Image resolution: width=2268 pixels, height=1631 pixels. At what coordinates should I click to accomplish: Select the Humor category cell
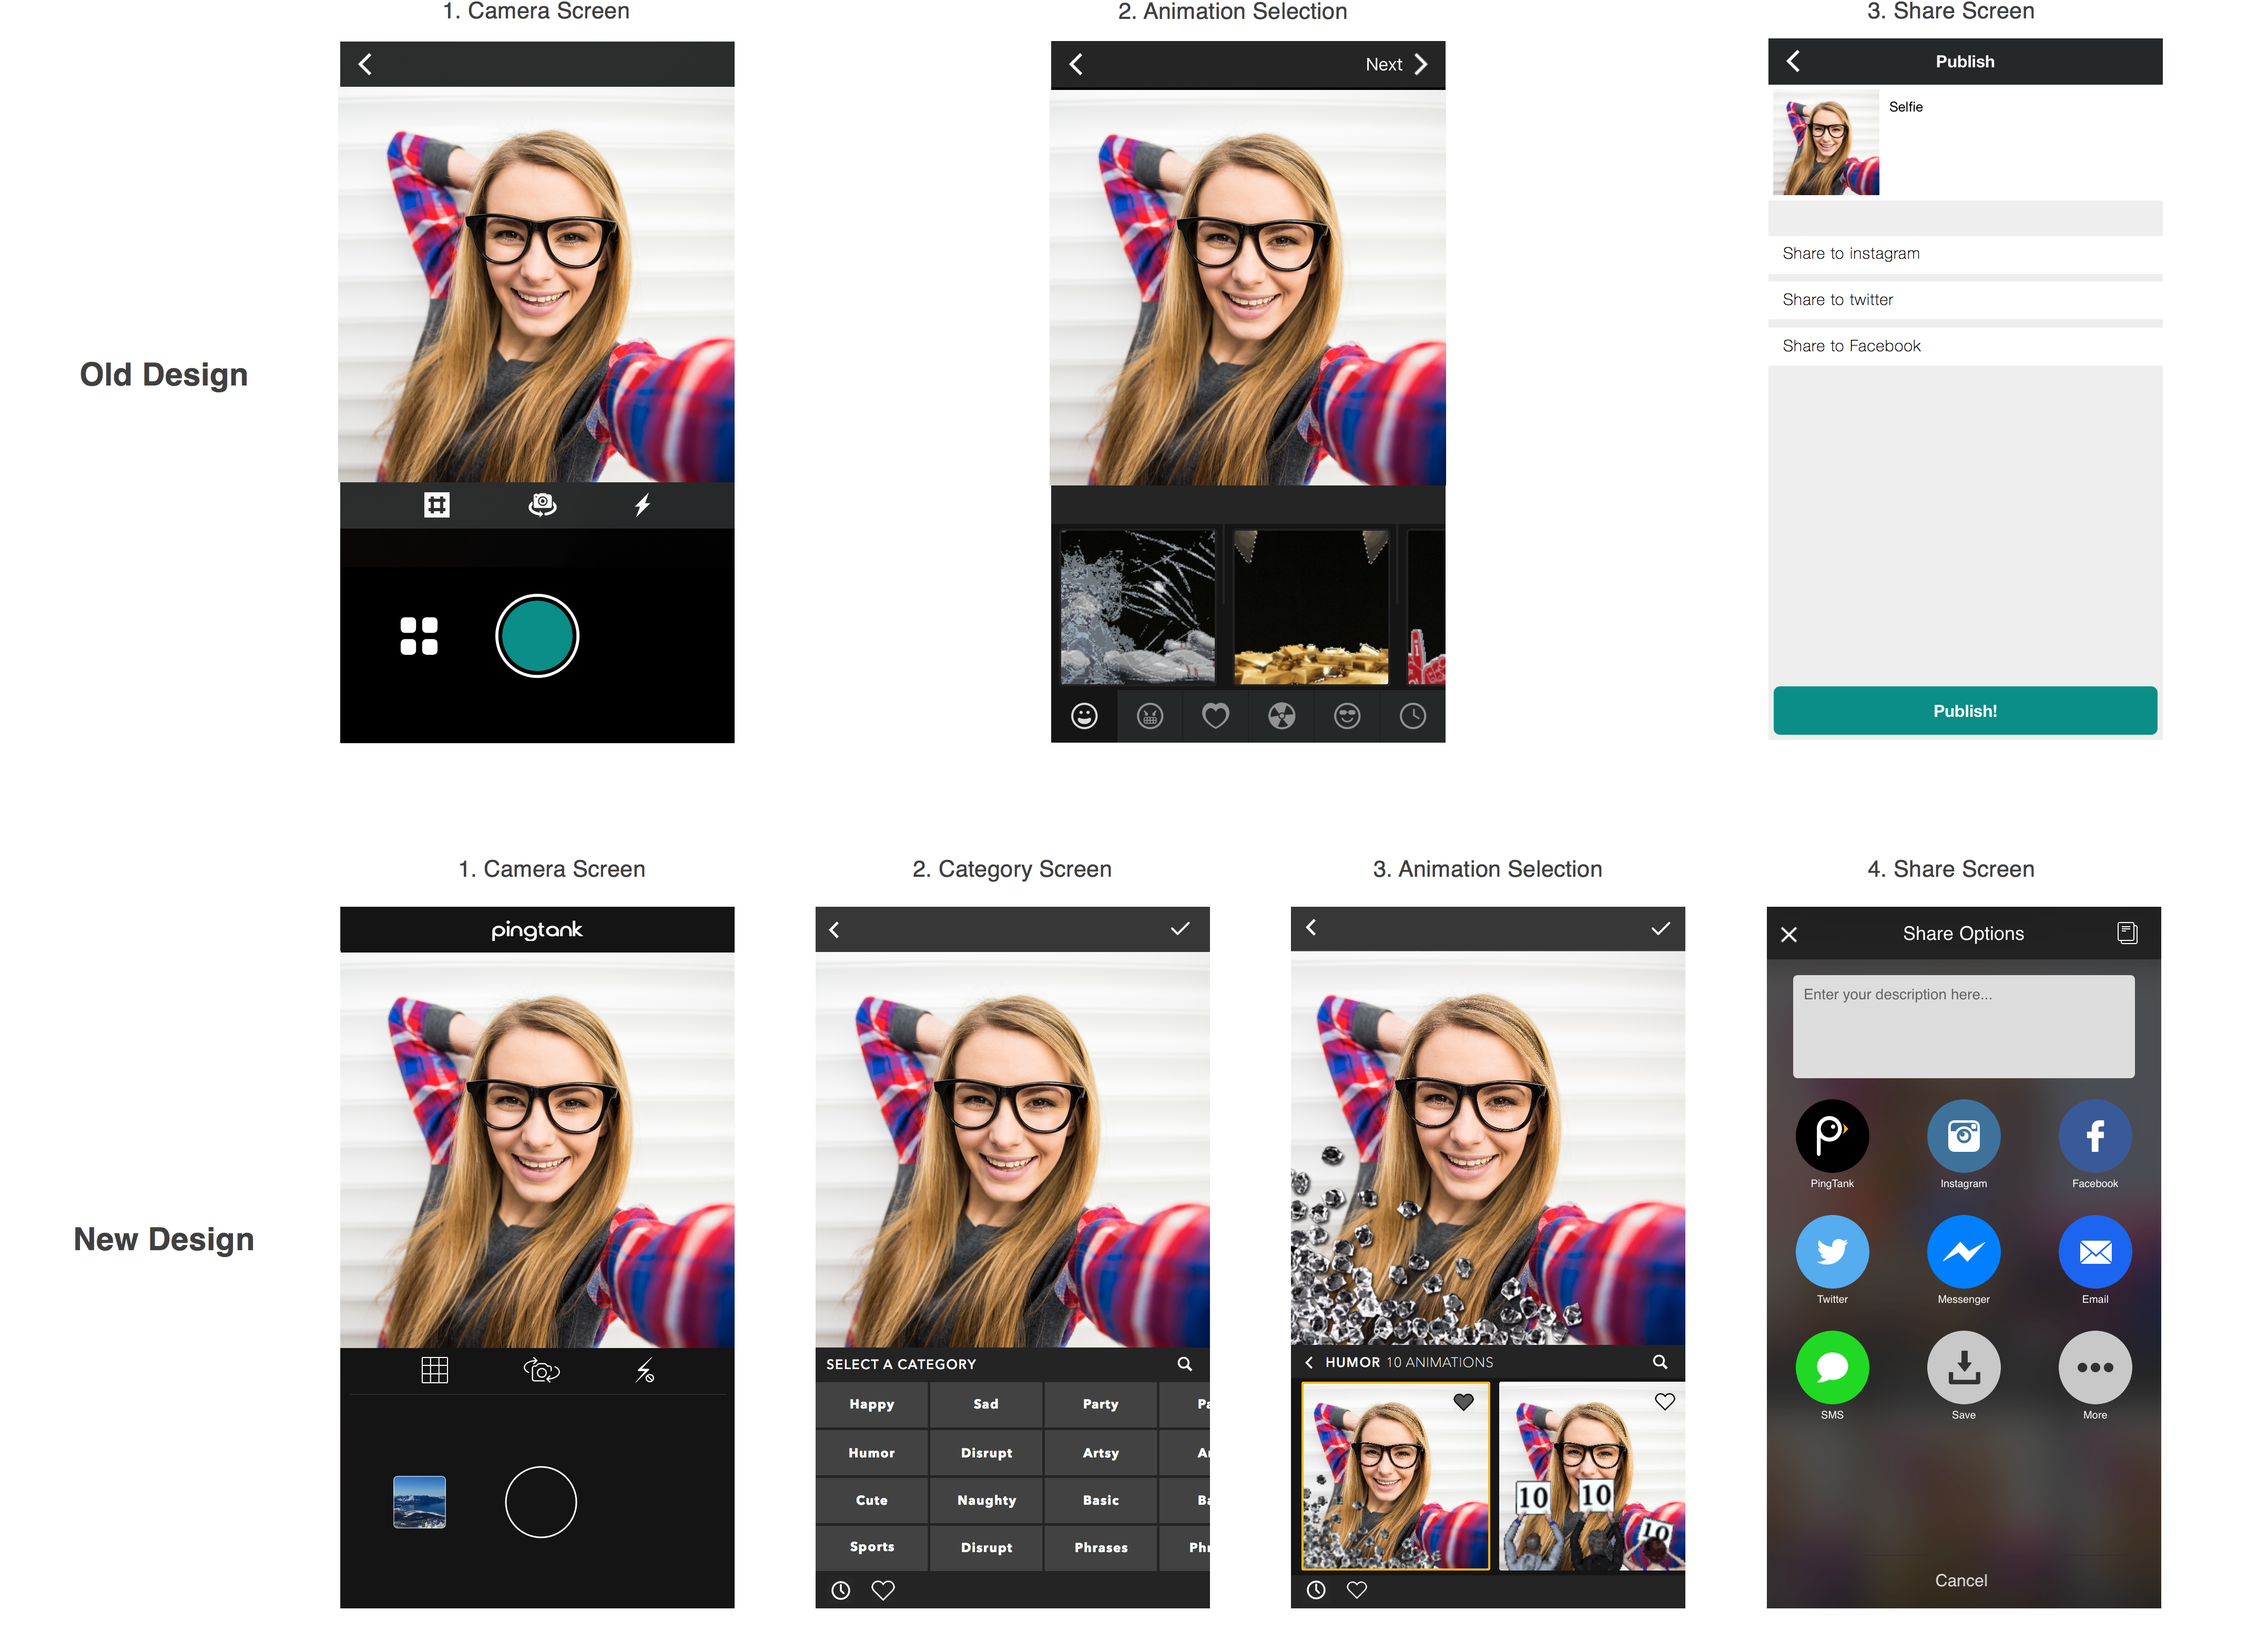click(x=871, y=1452)
